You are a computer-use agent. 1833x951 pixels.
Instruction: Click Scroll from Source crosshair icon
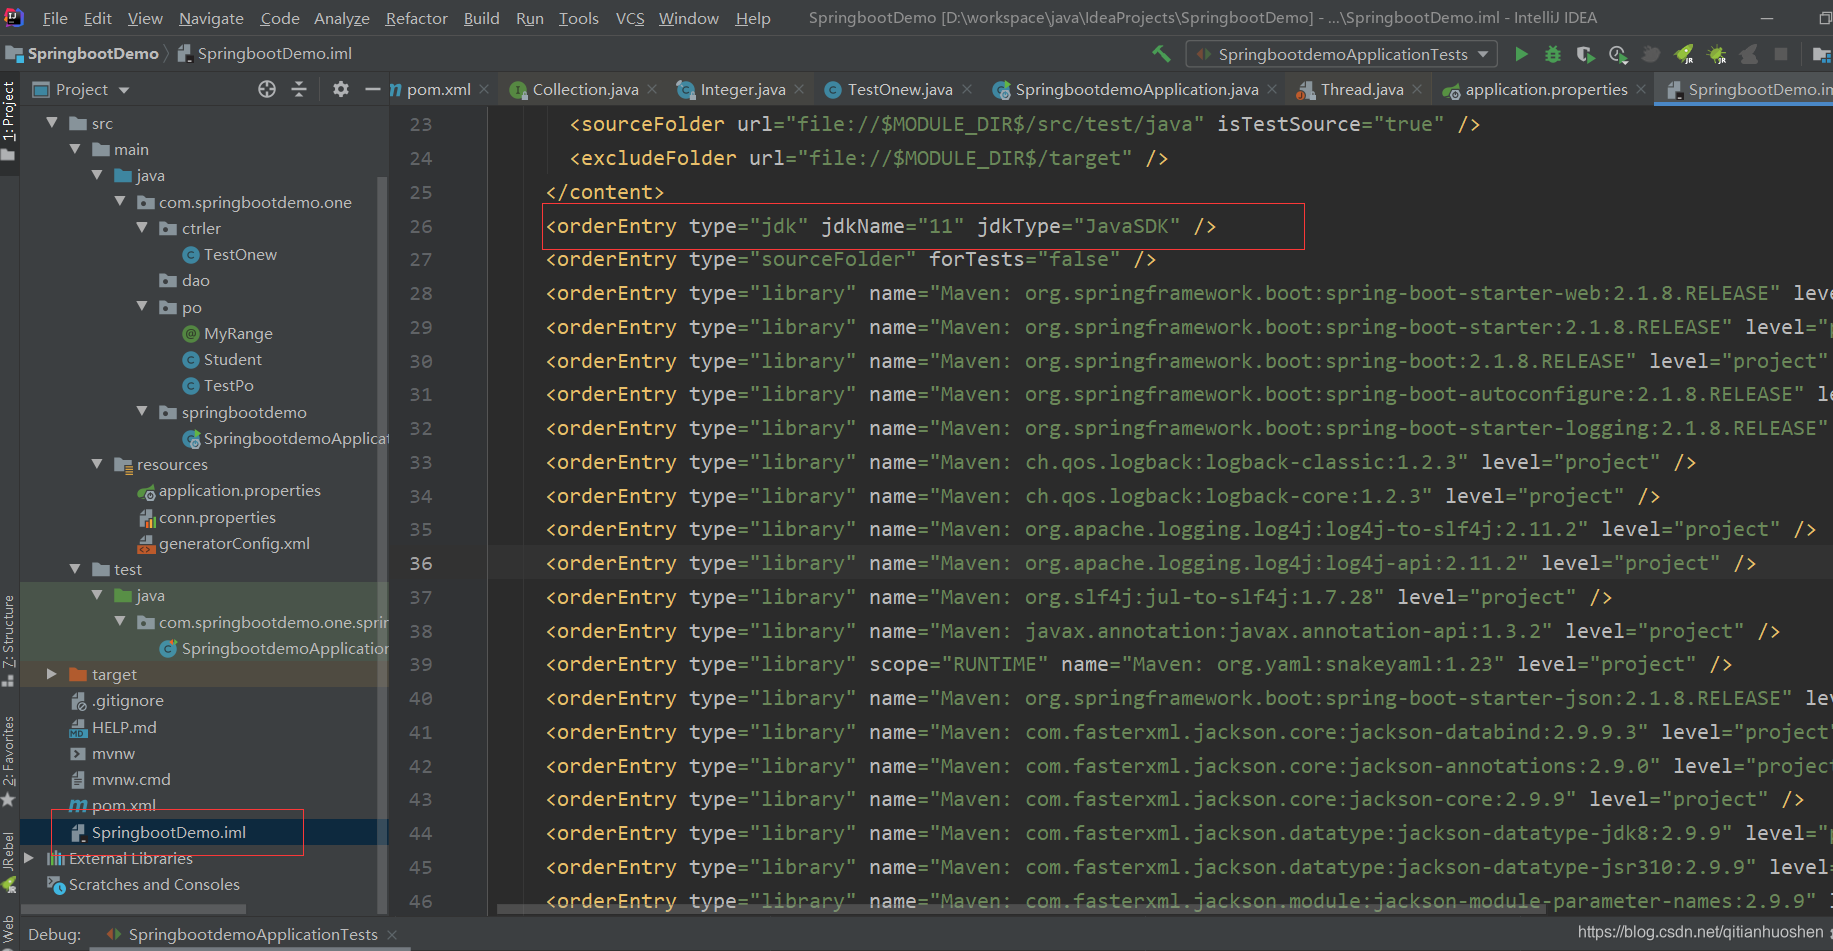click(x=265, y=89)
